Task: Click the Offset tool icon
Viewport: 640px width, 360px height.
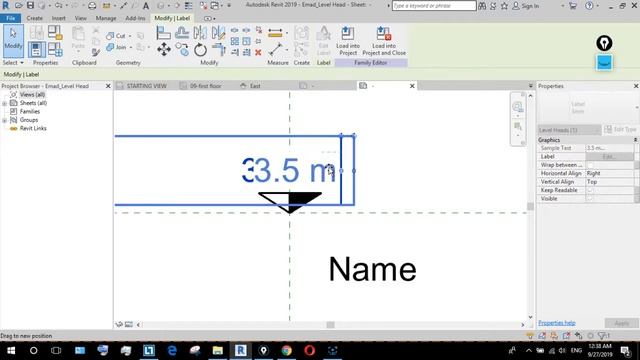Action: coord(182,33)
